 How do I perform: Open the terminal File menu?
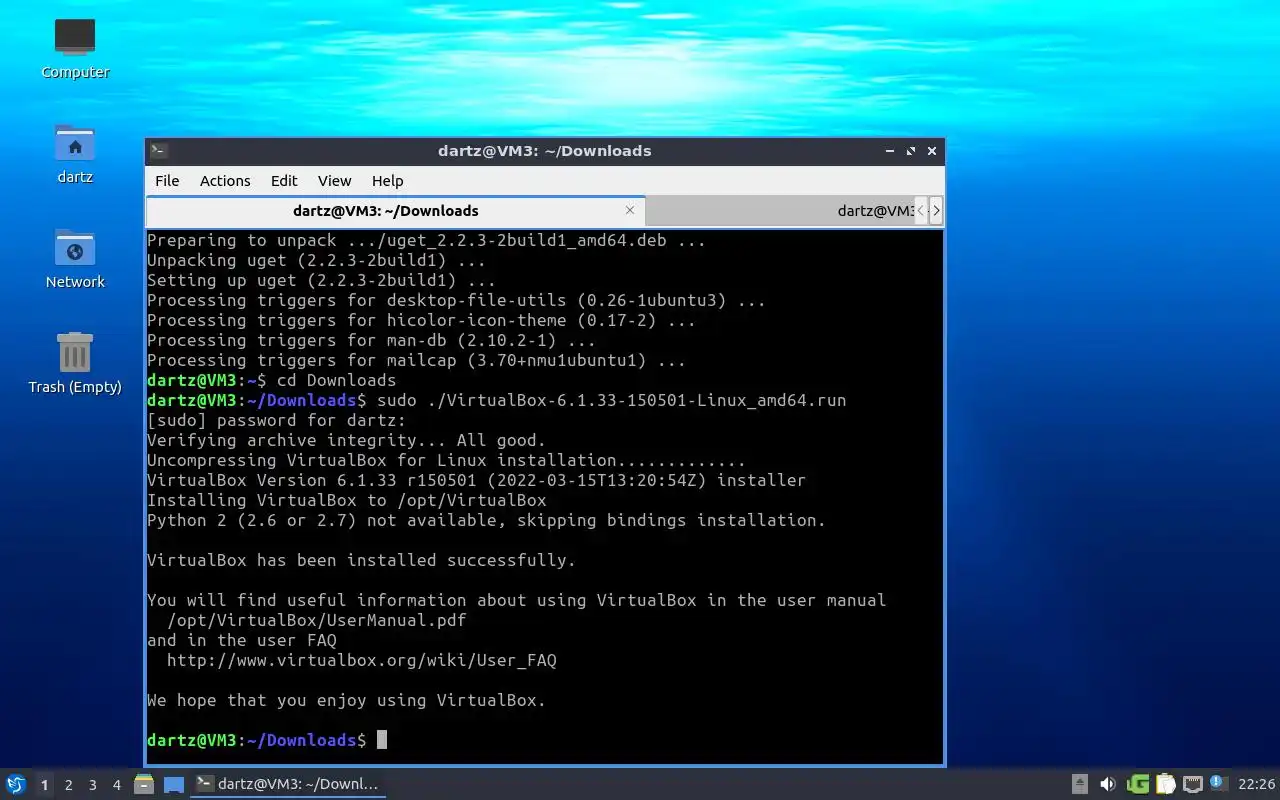click(167, 180)
